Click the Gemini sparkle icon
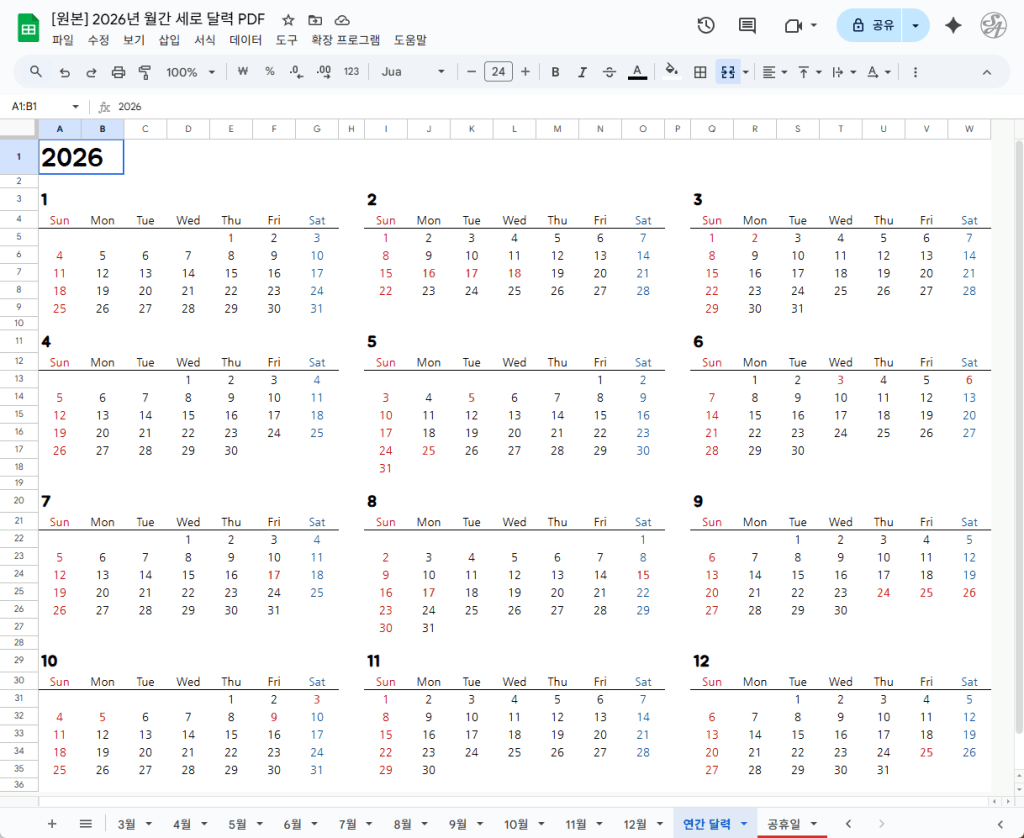1024x838 pixels. tap(953, 25)
